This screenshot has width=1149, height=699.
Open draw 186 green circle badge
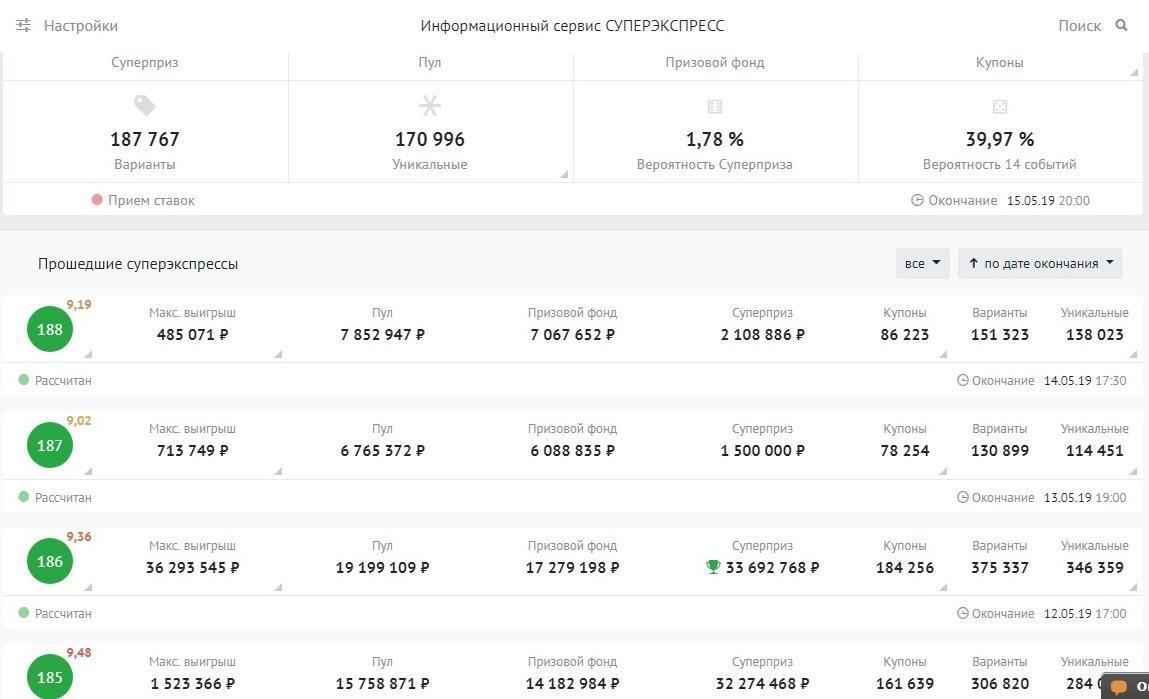pos(50,561)
